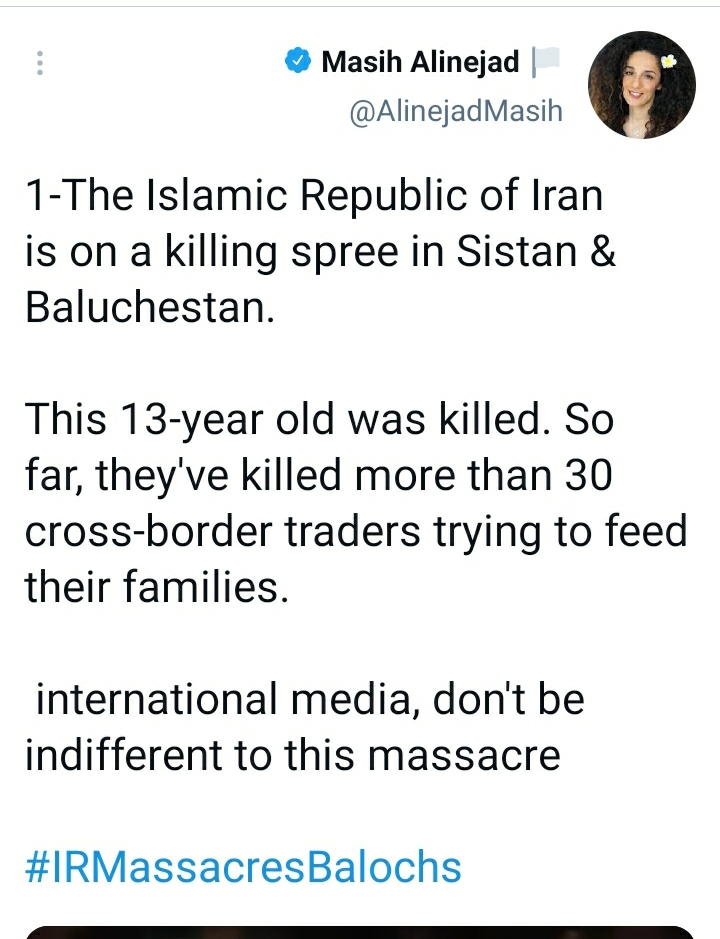Screen dimensions: 720x939
Task: Click the flag icon beside the name
Action: point(546,62)
